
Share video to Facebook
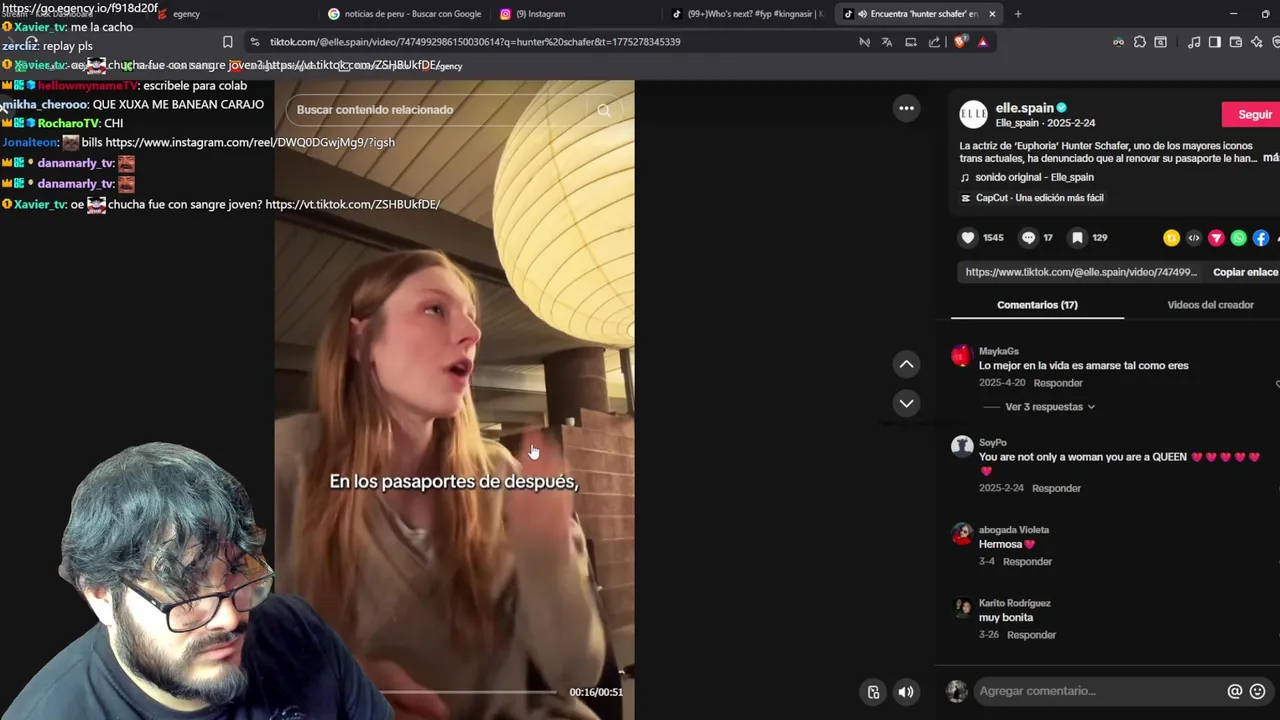click(x=1261, y=238)
